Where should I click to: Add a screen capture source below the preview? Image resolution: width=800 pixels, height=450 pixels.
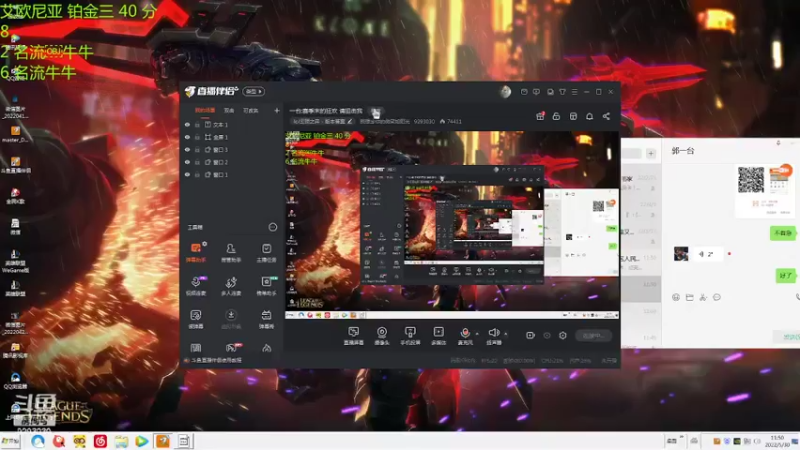(x=353, y=336)
